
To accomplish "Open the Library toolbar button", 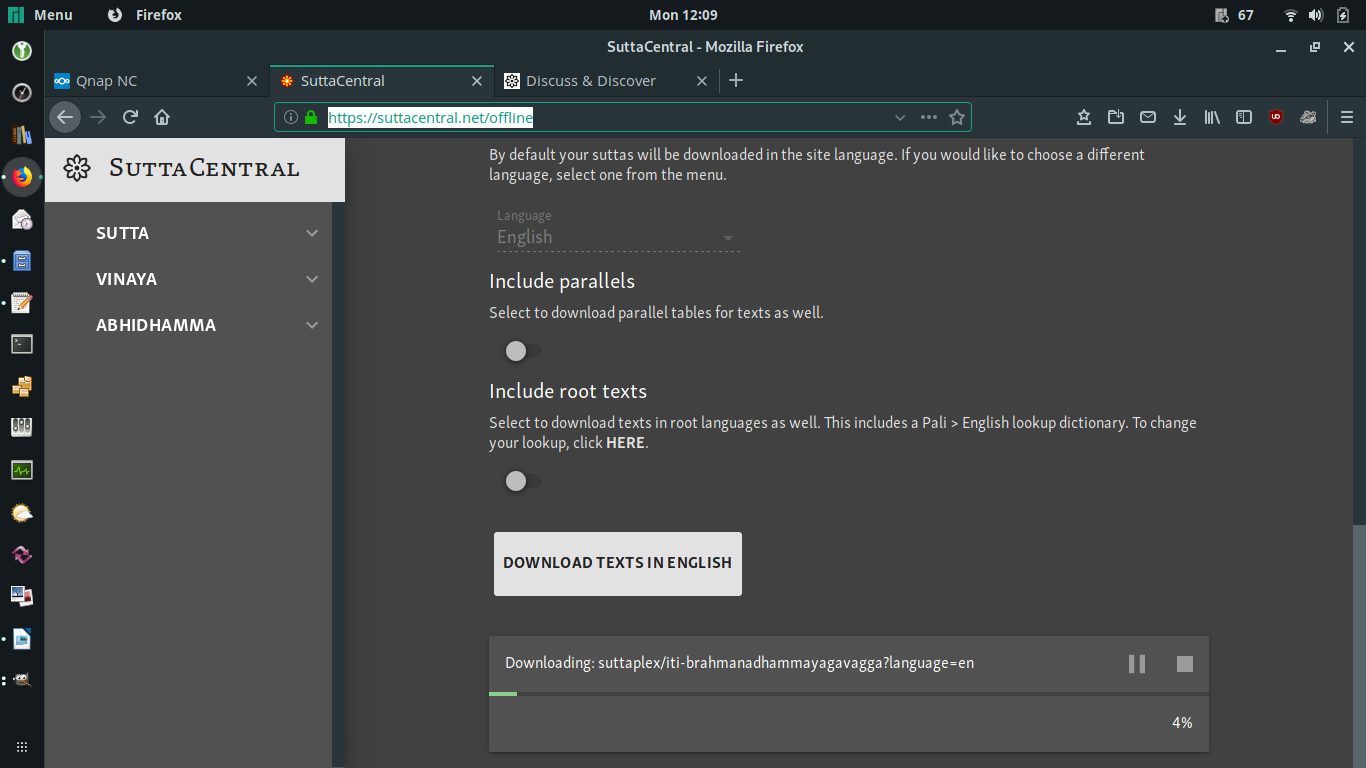I will [x=1212, y=117].
